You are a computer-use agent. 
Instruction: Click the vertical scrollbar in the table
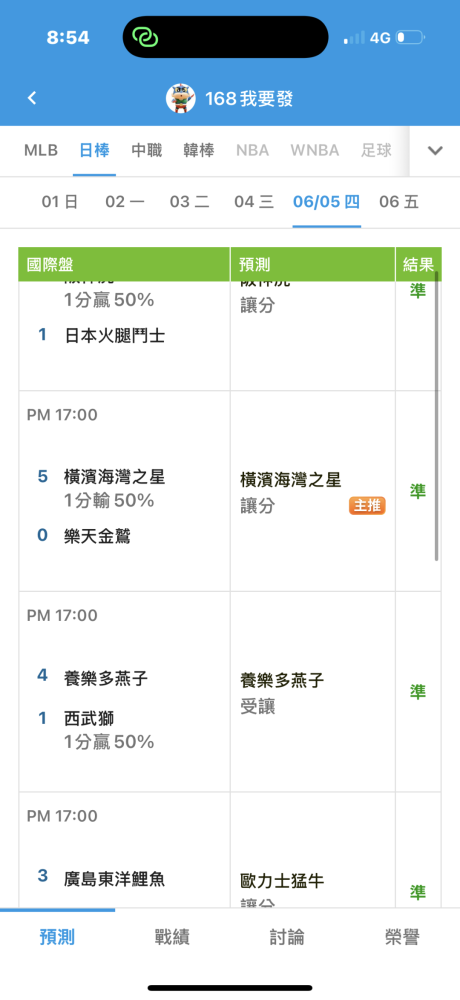(437, 416)
